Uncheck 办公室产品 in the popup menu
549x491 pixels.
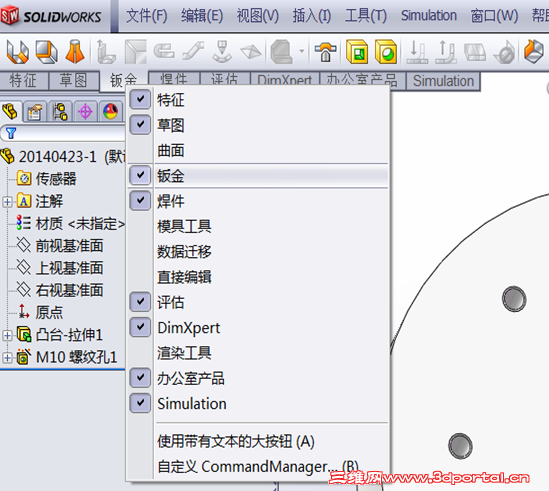pyautogui.click(x=140, y=378)
